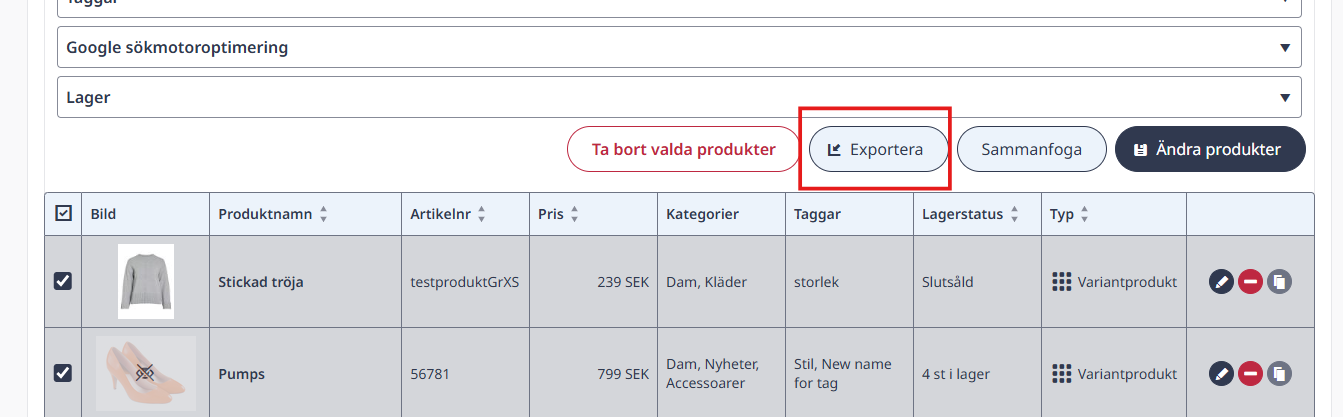Click the Sammanfoga button

click(1032, 150)
